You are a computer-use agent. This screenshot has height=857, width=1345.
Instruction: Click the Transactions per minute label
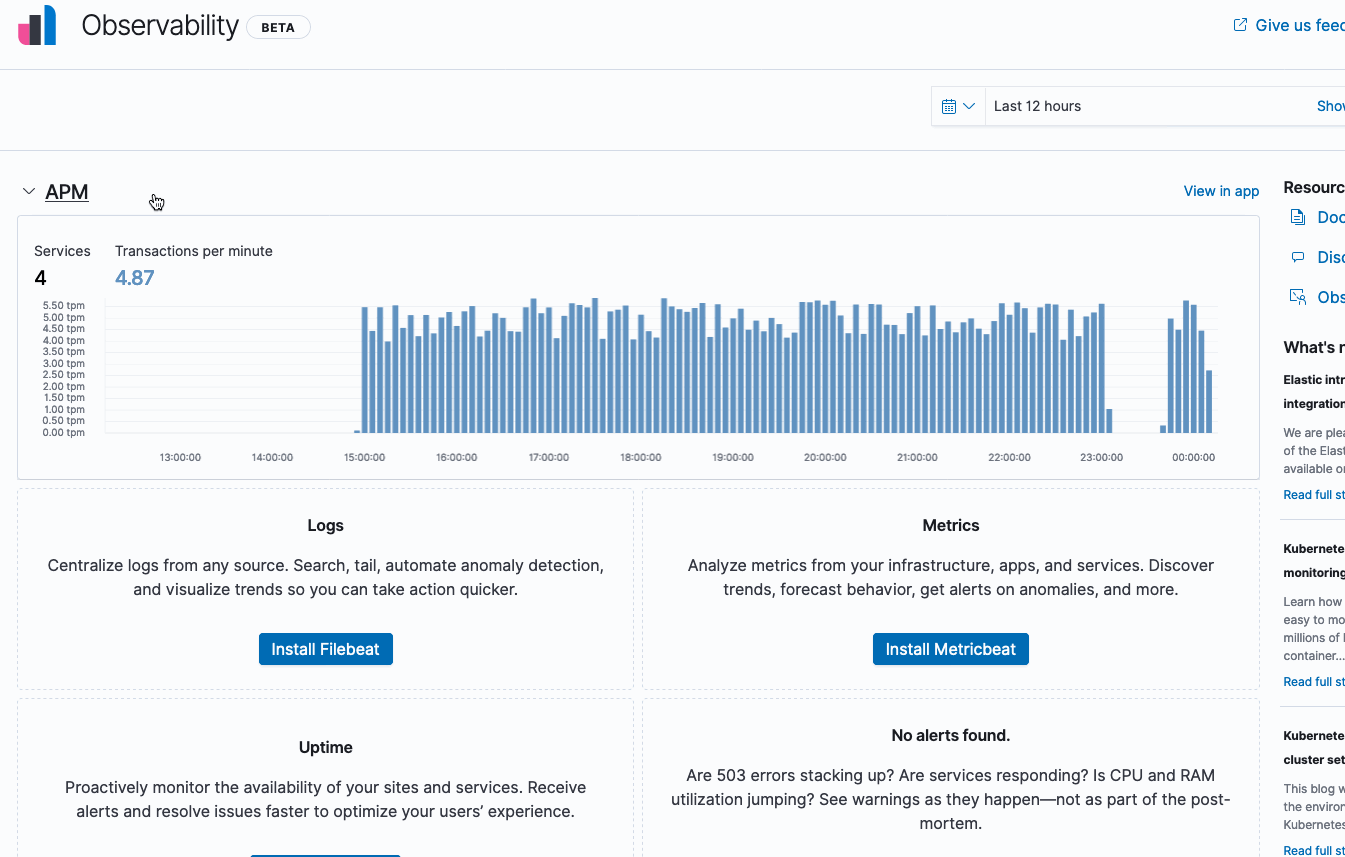pyautogui.click(x=194, y=251)
